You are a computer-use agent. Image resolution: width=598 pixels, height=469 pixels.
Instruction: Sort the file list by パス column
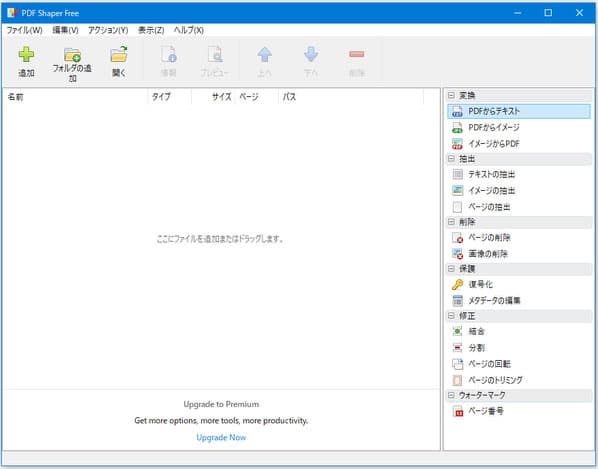350,97
